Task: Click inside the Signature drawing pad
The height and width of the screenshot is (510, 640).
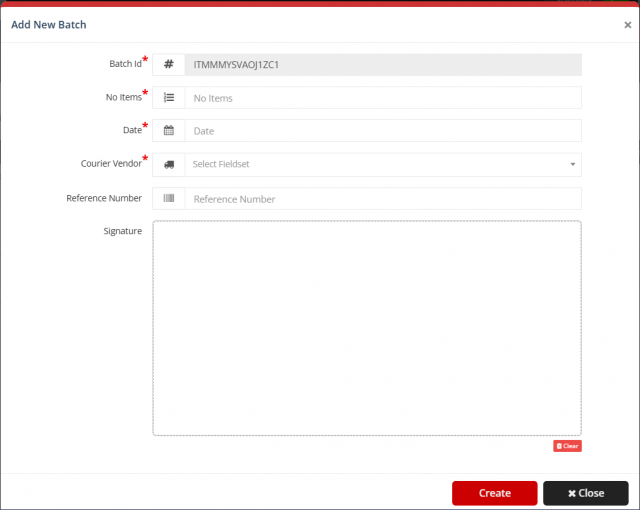Action: [367, 328]
